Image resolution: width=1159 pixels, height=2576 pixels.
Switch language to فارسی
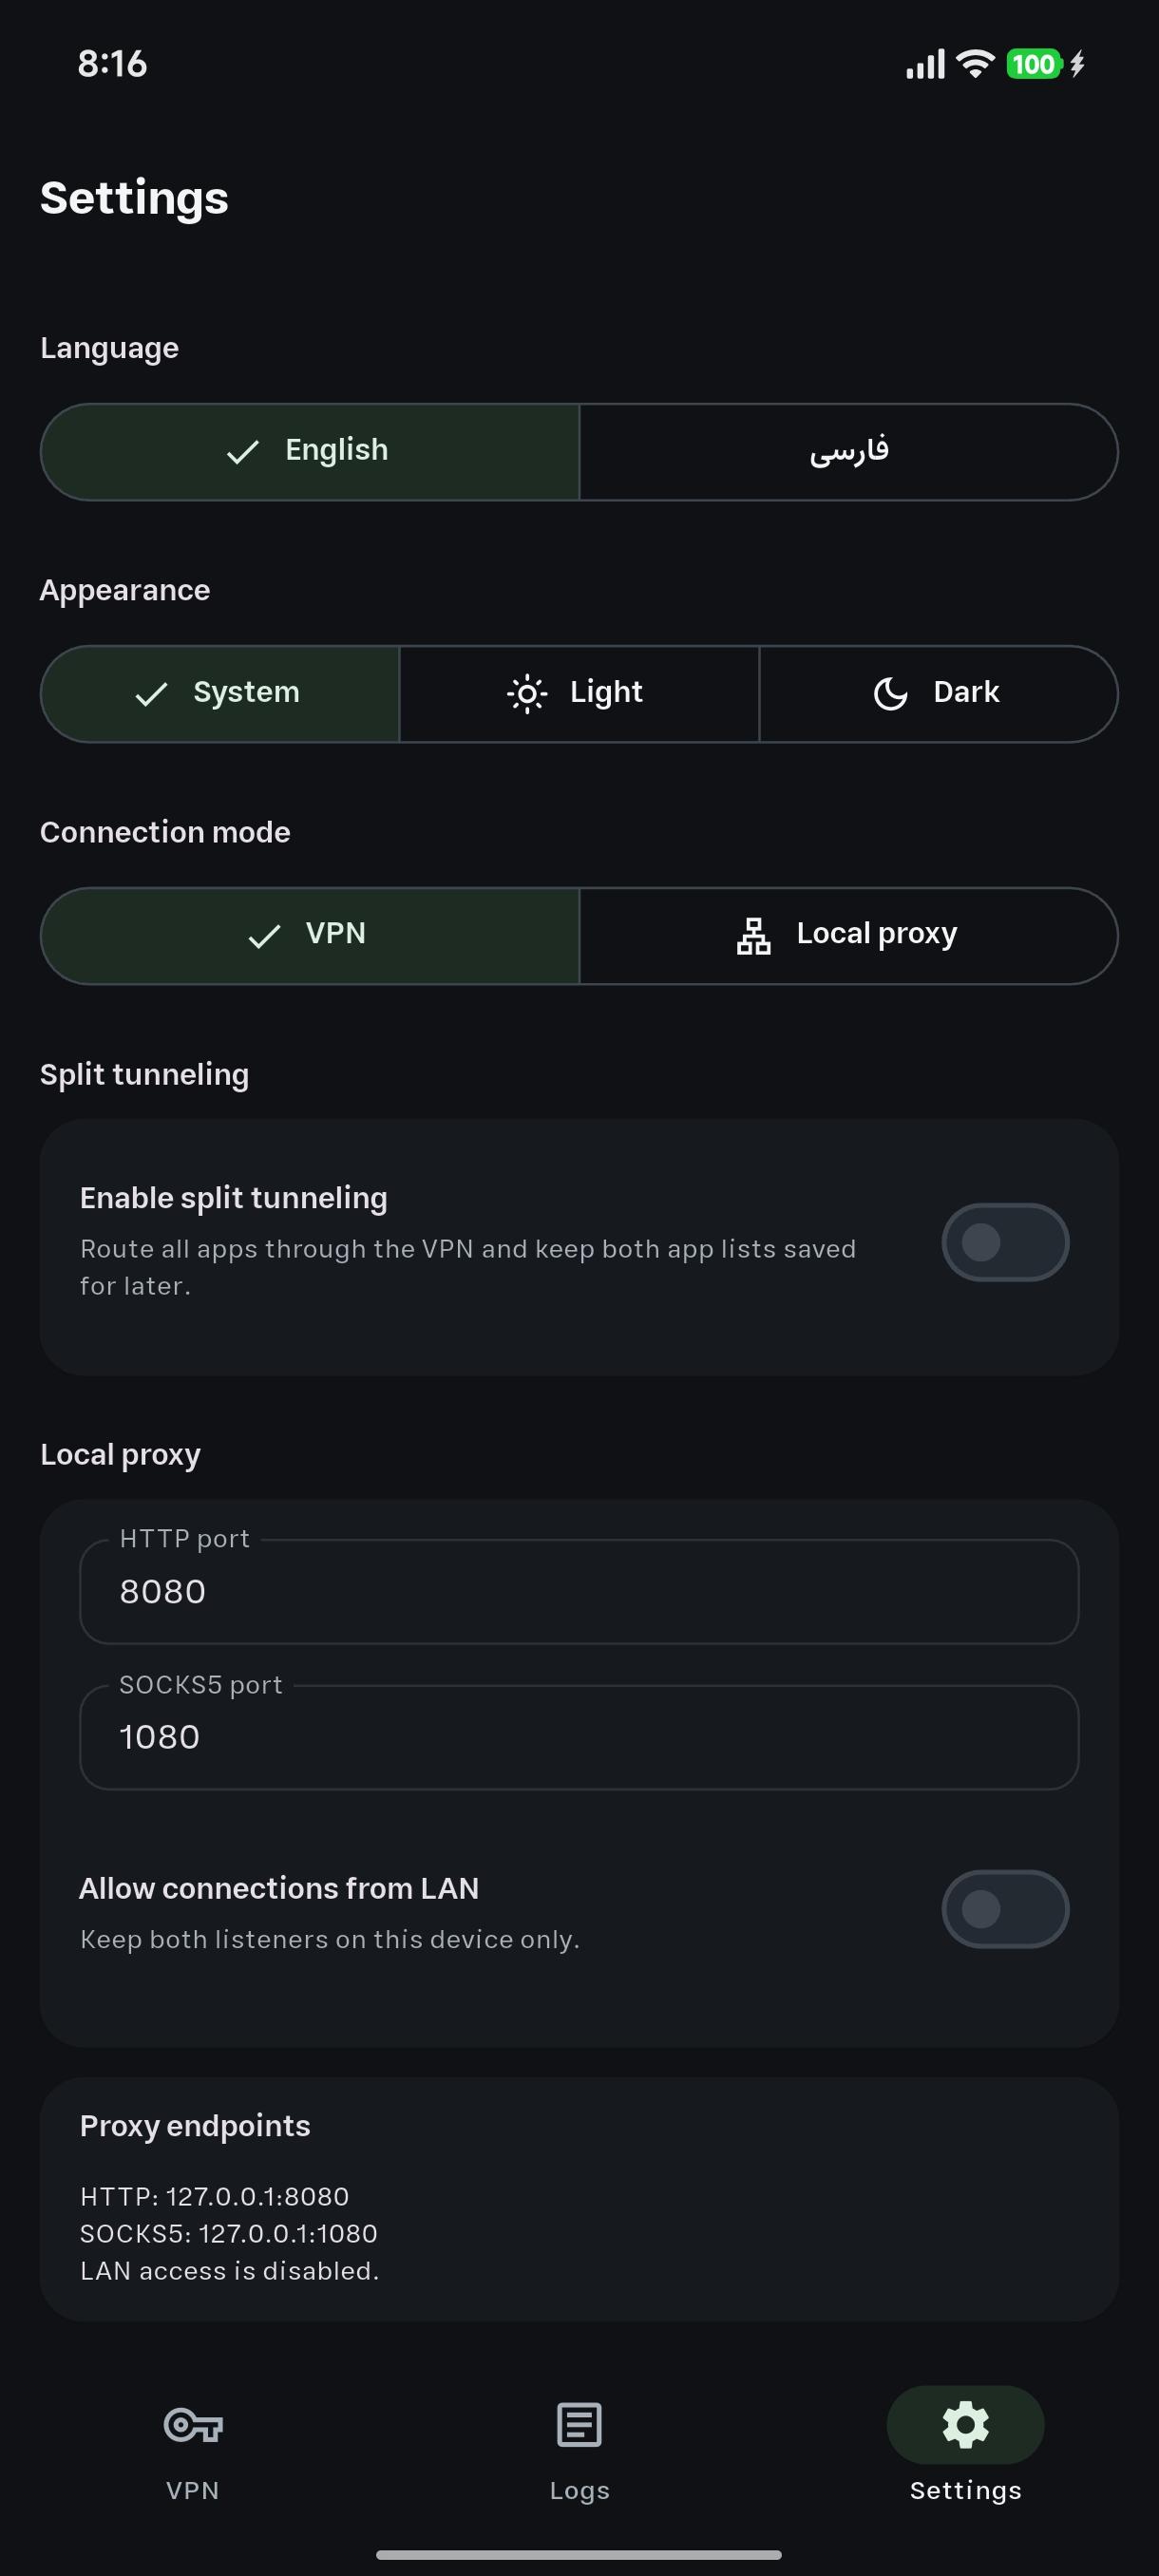[848, 451]
